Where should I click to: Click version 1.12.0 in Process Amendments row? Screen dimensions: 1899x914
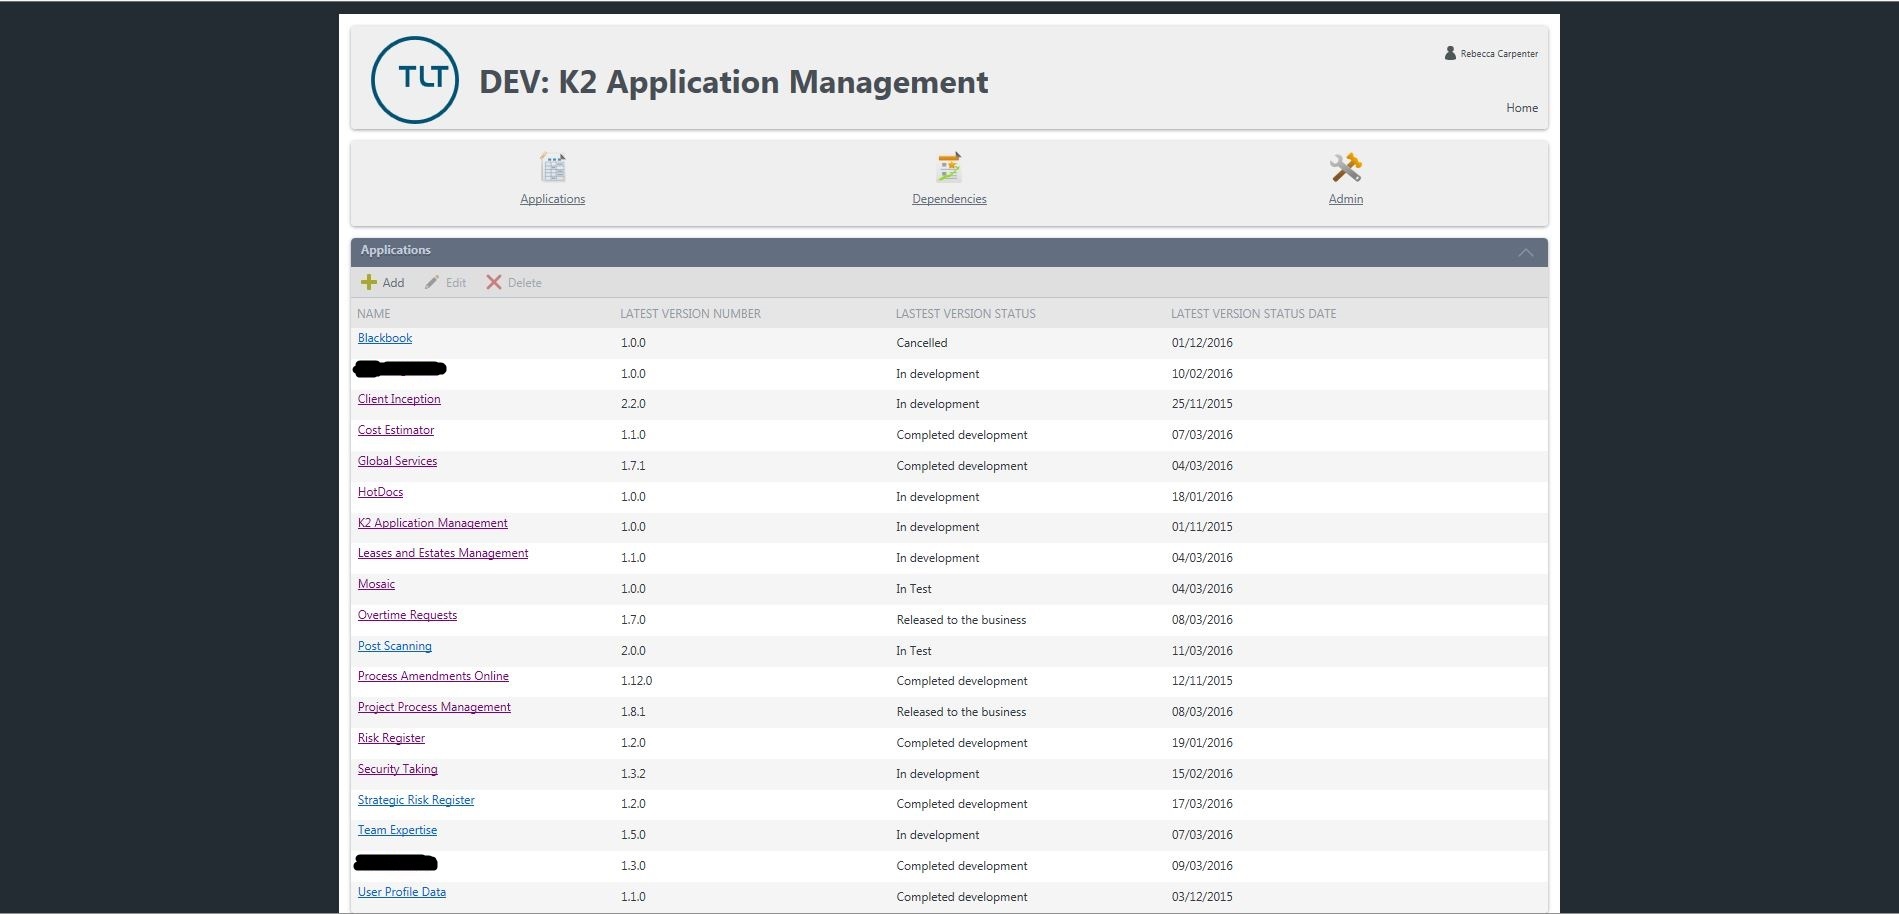click(x=636, y=681)
